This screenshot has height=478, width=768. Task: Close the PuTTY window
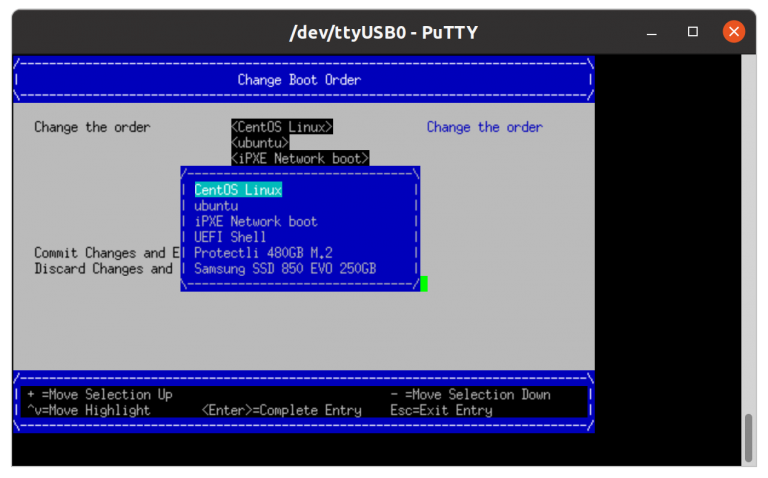(734, 32)
